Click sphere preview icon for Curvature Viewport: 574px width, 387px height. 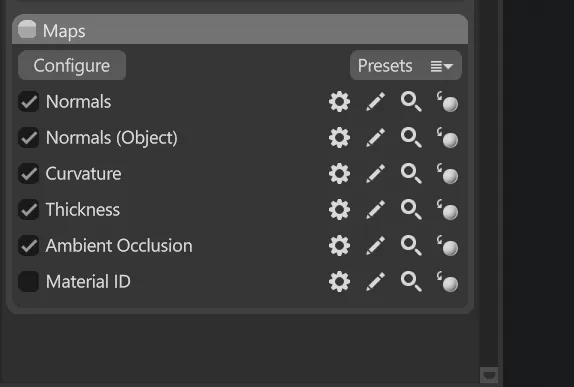tap(447, 174)
